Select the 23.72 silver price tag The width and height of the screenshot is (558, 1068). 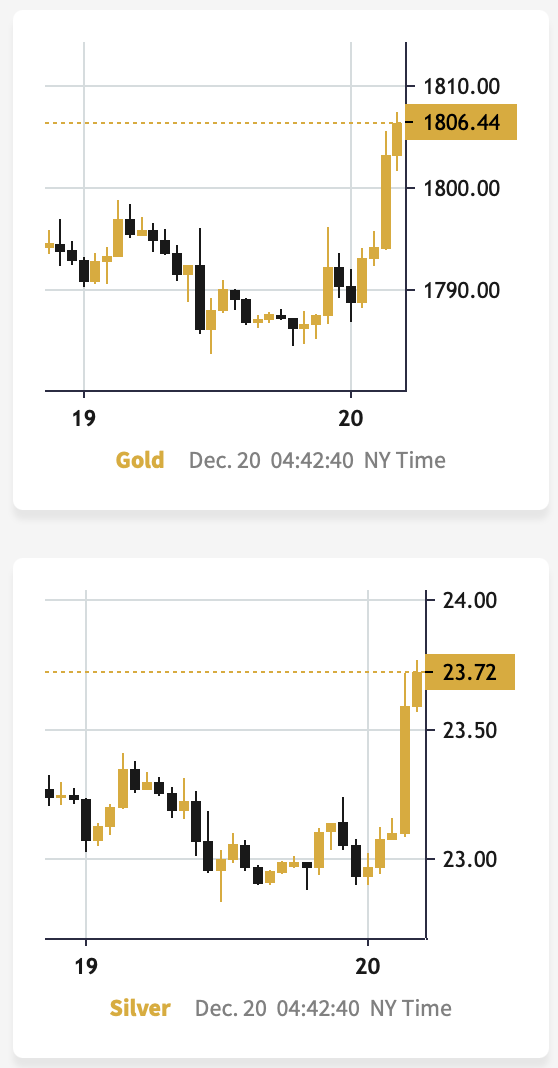(x=469, y=672)
